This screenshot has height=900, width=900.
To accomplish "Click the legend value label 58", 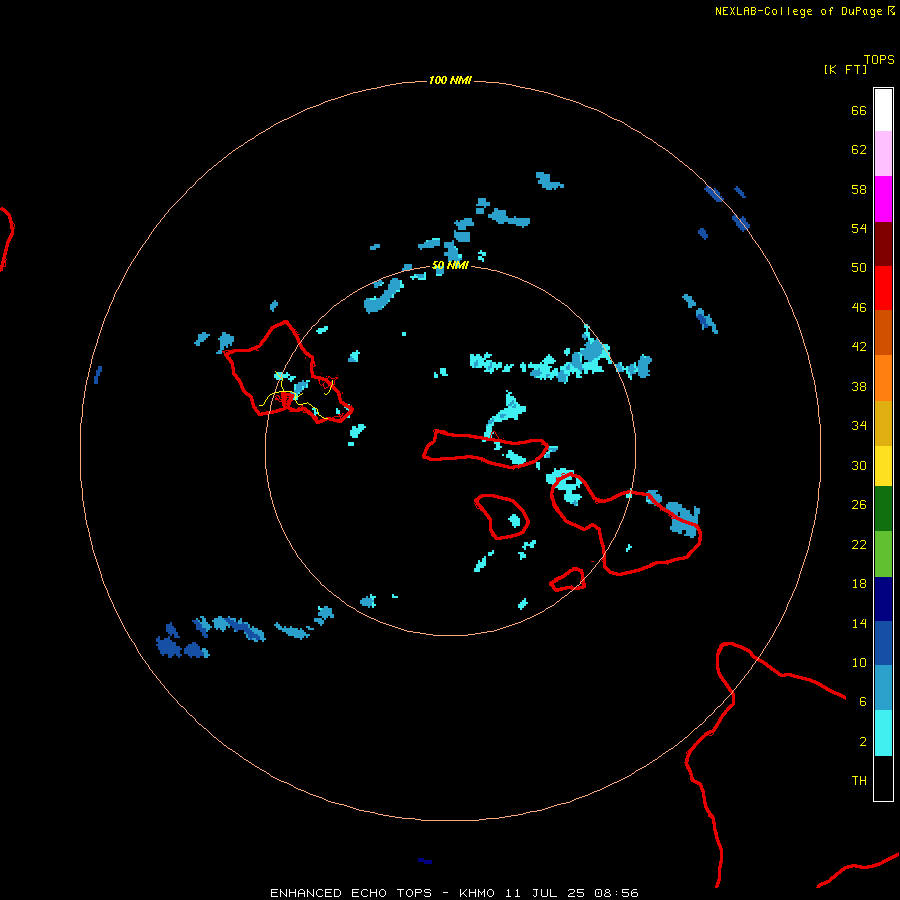I will coord(859,189).
